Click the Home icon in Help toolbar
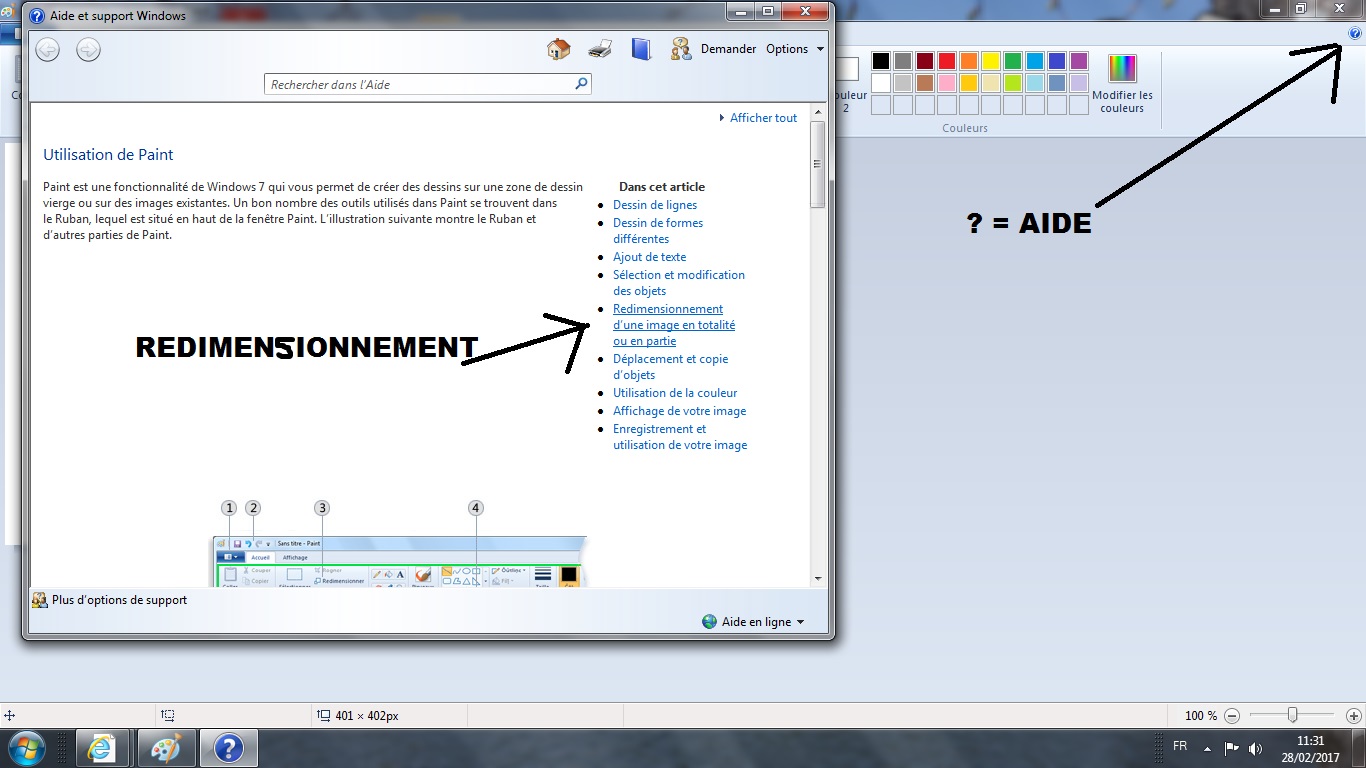Viewport: 1366px width, 768px height. 559,49
